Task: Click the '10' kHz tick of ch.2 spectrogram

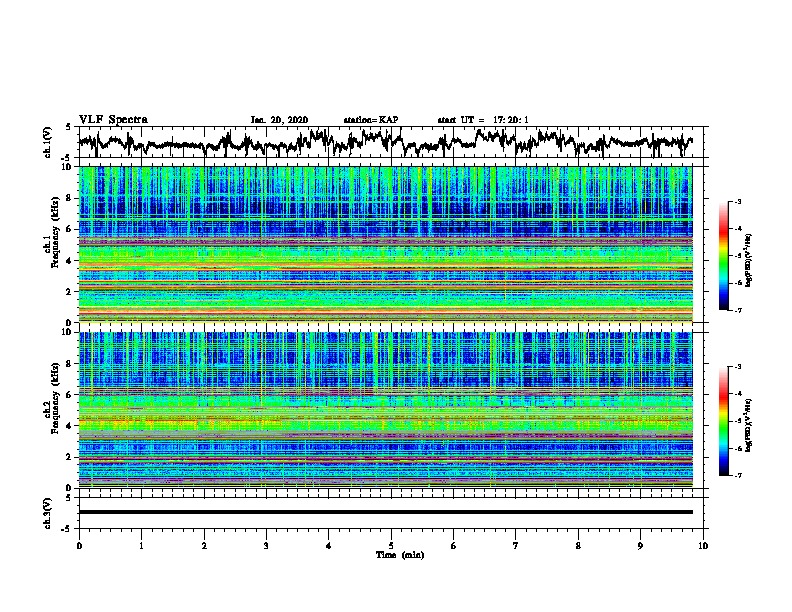Action: click(x=67, y=332)
